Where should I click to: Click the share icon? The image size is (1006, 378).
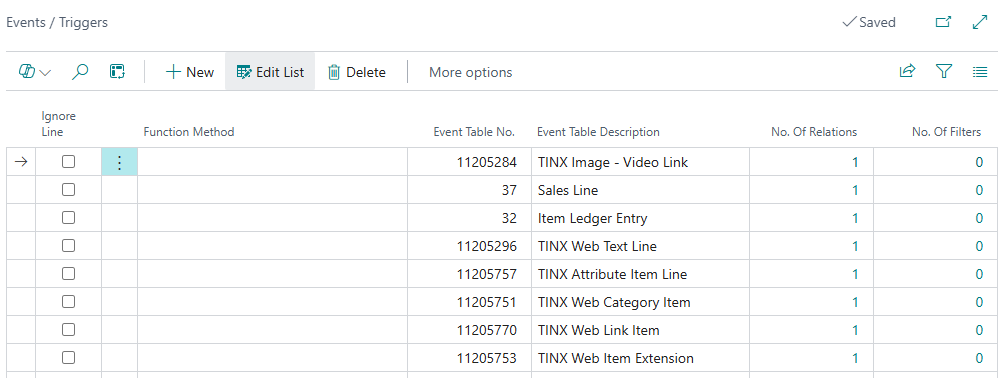click(907, 71)
